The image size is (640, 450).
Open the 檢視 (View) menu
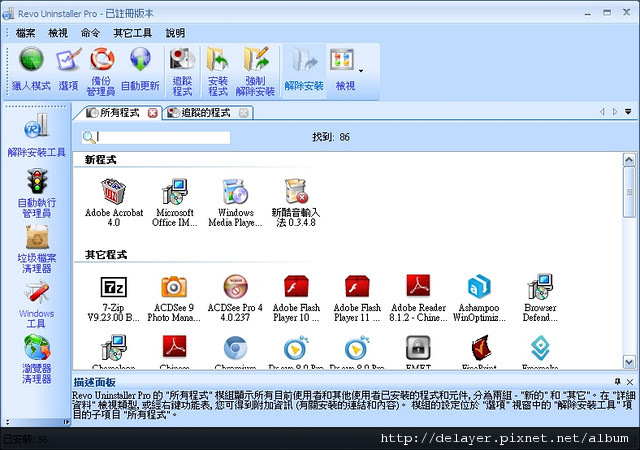(x=58, y=33)
